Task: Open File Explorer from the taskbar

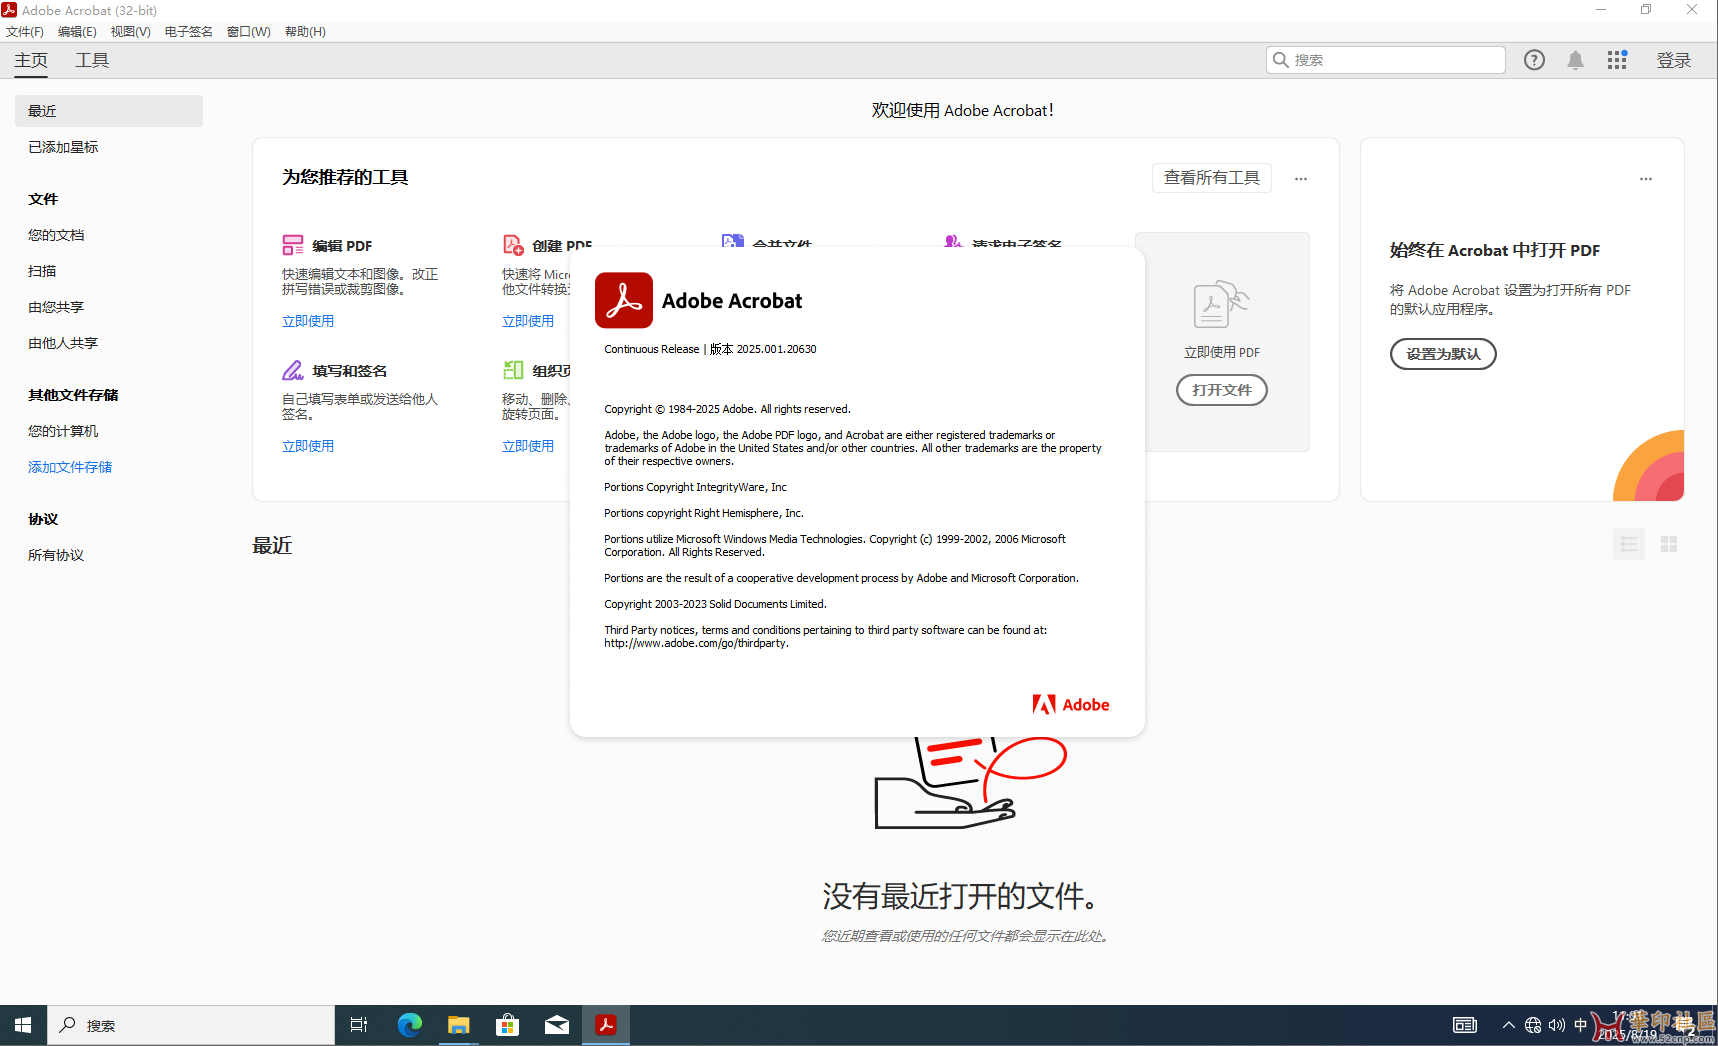Action: click(458, 1025)
